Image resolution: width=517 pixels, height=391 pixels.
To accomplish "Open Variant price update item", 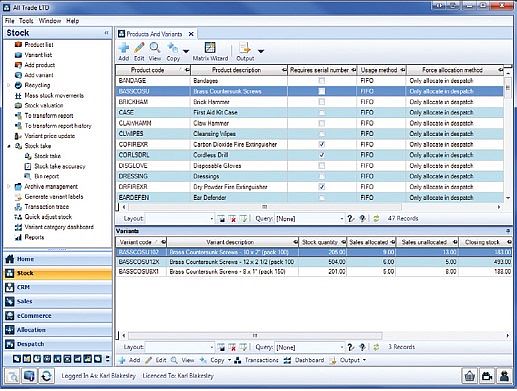I will pyautogui.click(x=50, y=136).
